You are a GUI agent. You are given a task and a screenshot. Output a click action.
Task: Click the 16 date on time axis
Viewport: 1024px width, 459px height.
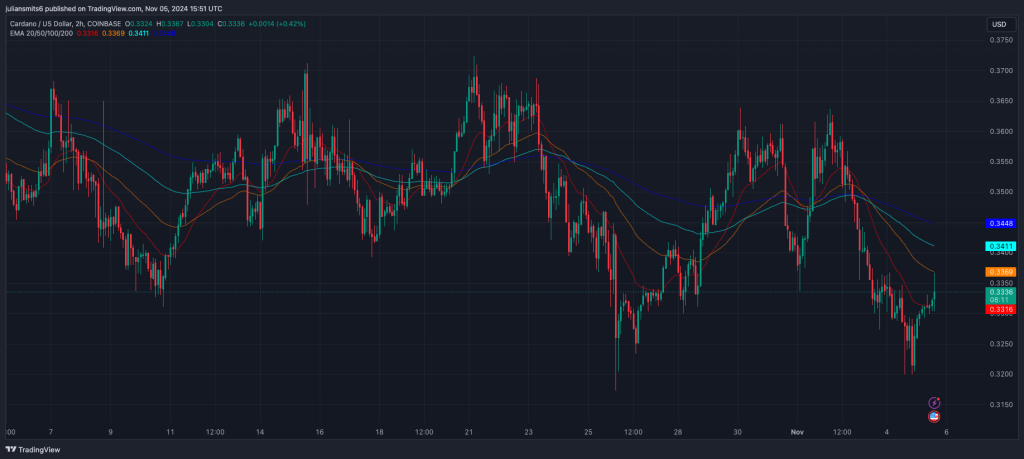click(319, 432)
